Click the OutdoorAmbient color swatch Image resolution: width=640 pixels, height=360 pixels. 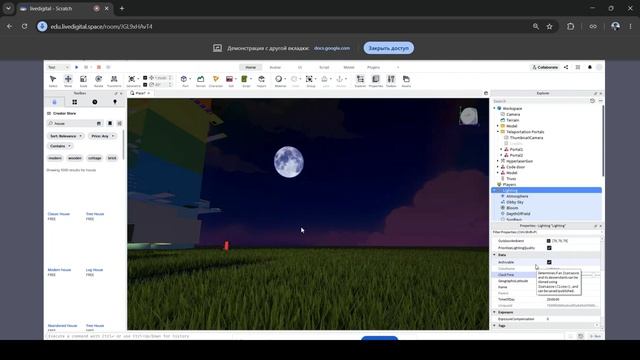[549, 241]
